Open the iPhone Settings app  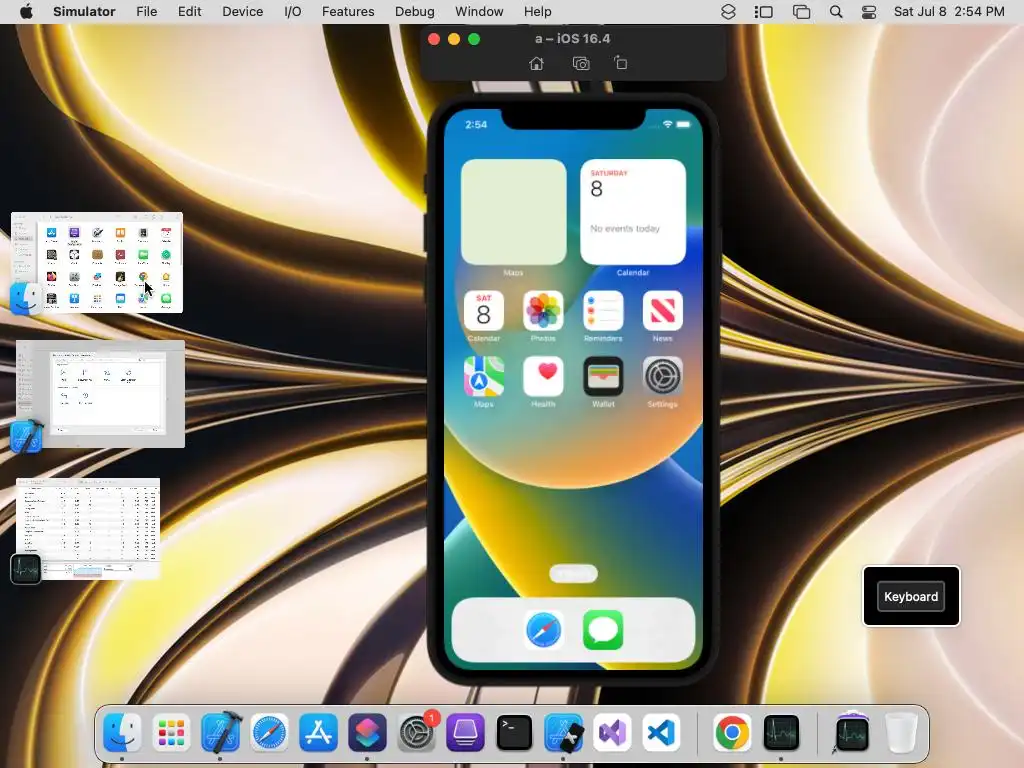point(662,376)
